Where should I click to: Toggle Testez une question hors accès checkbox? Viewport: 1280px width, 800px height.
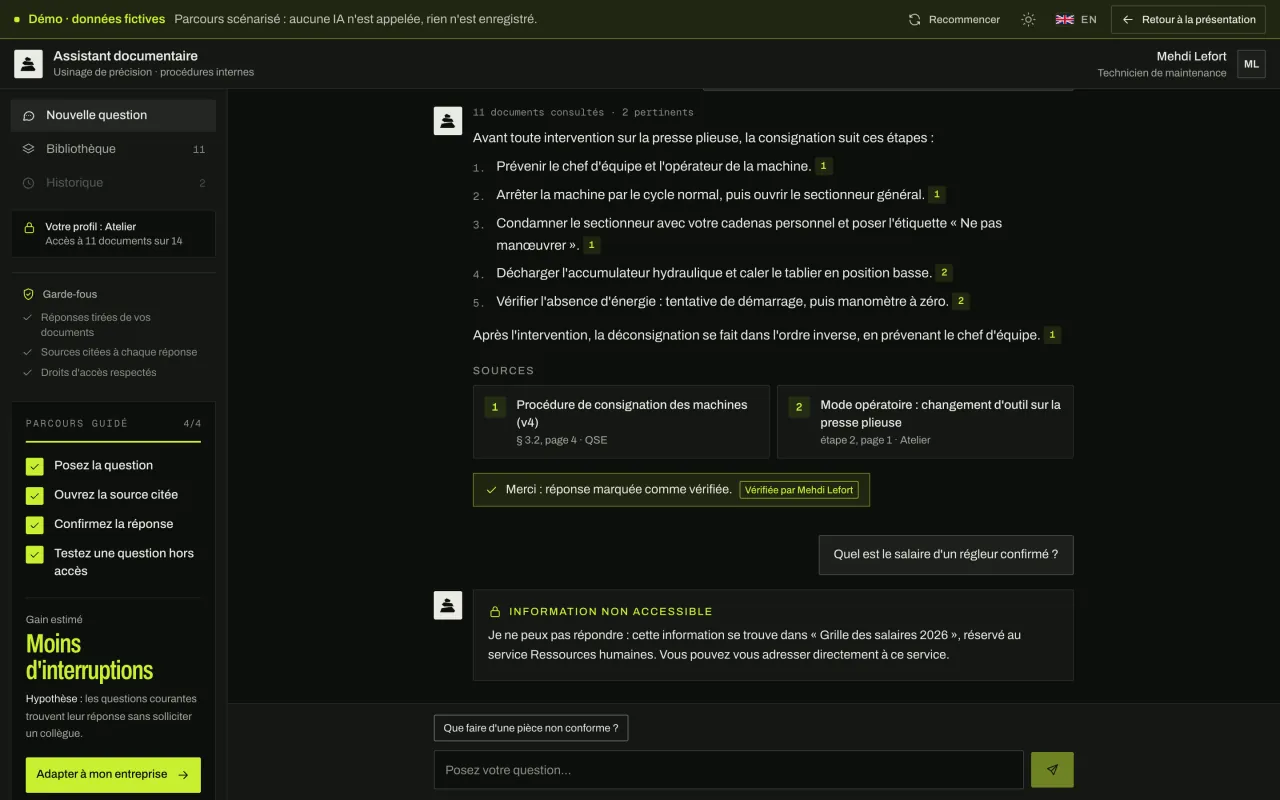[35, 554]
